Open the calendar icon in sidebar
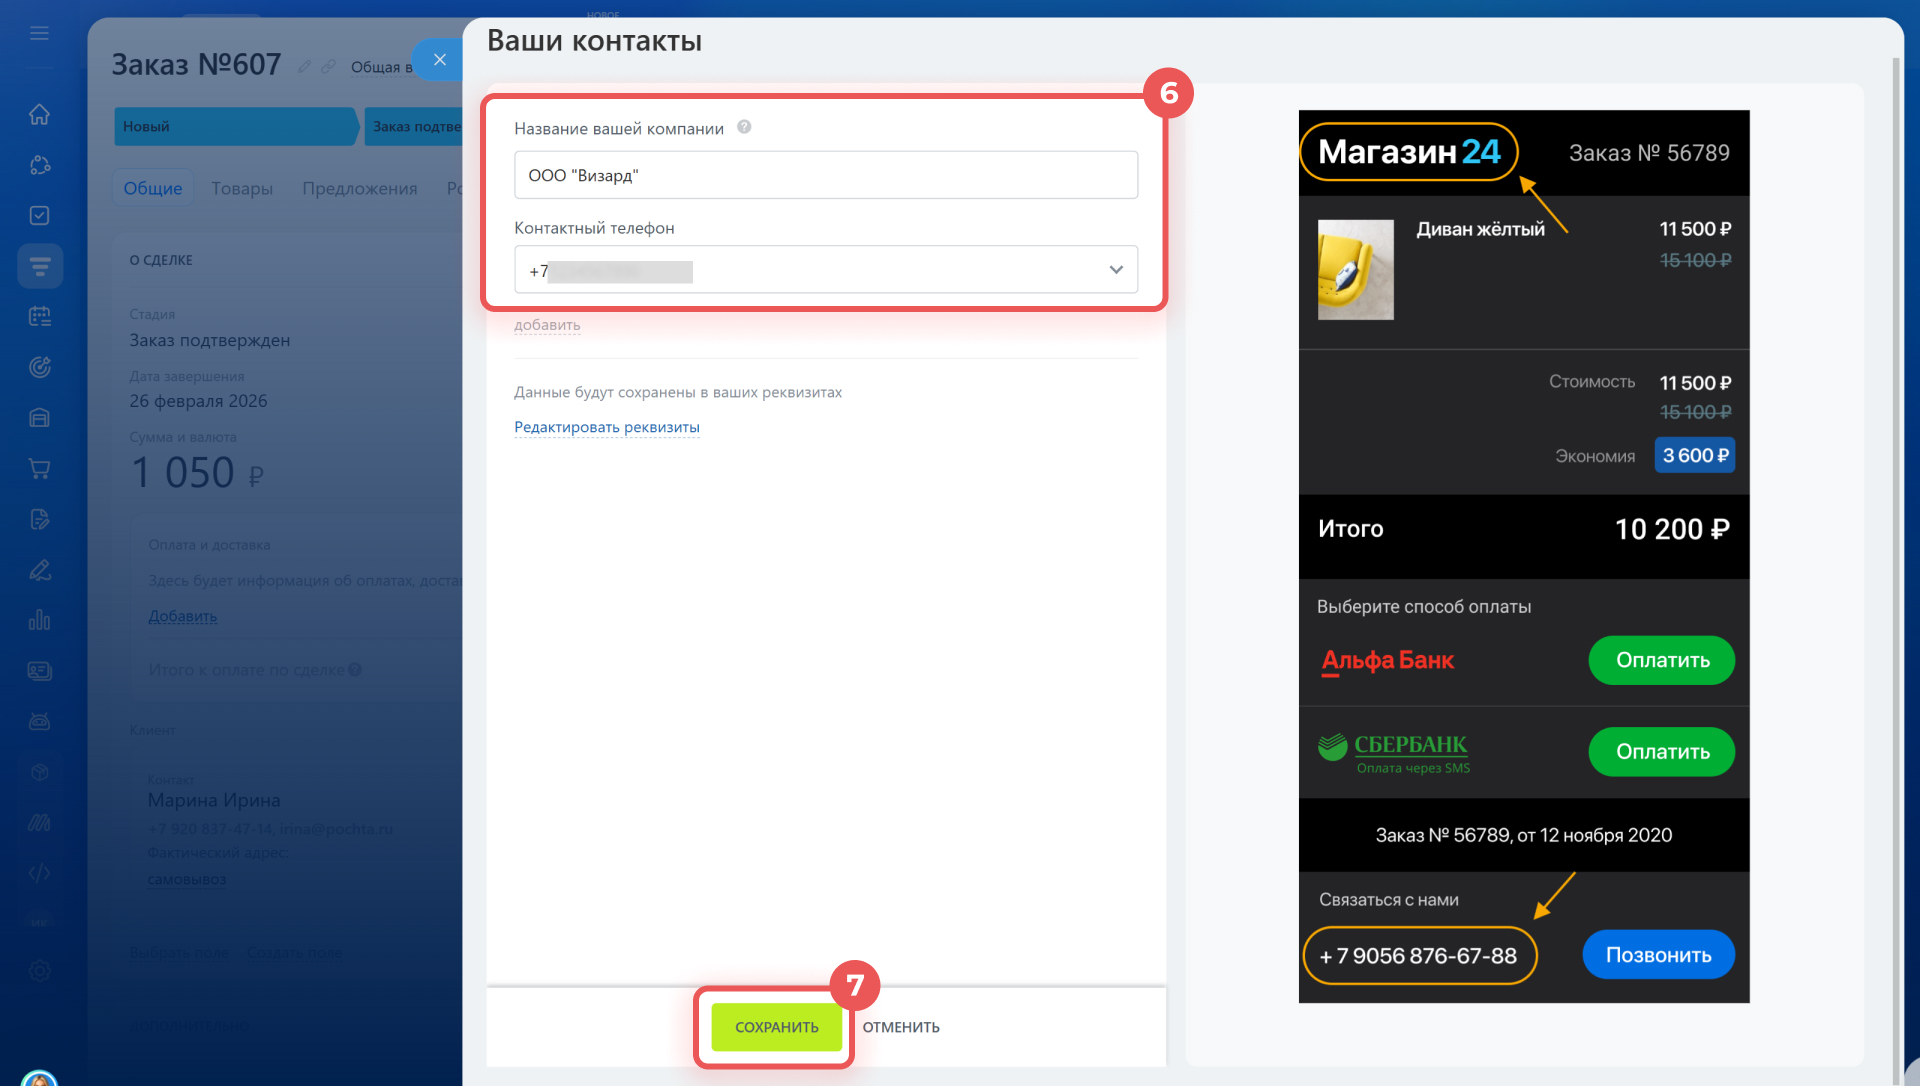 [x=39, y=316]
